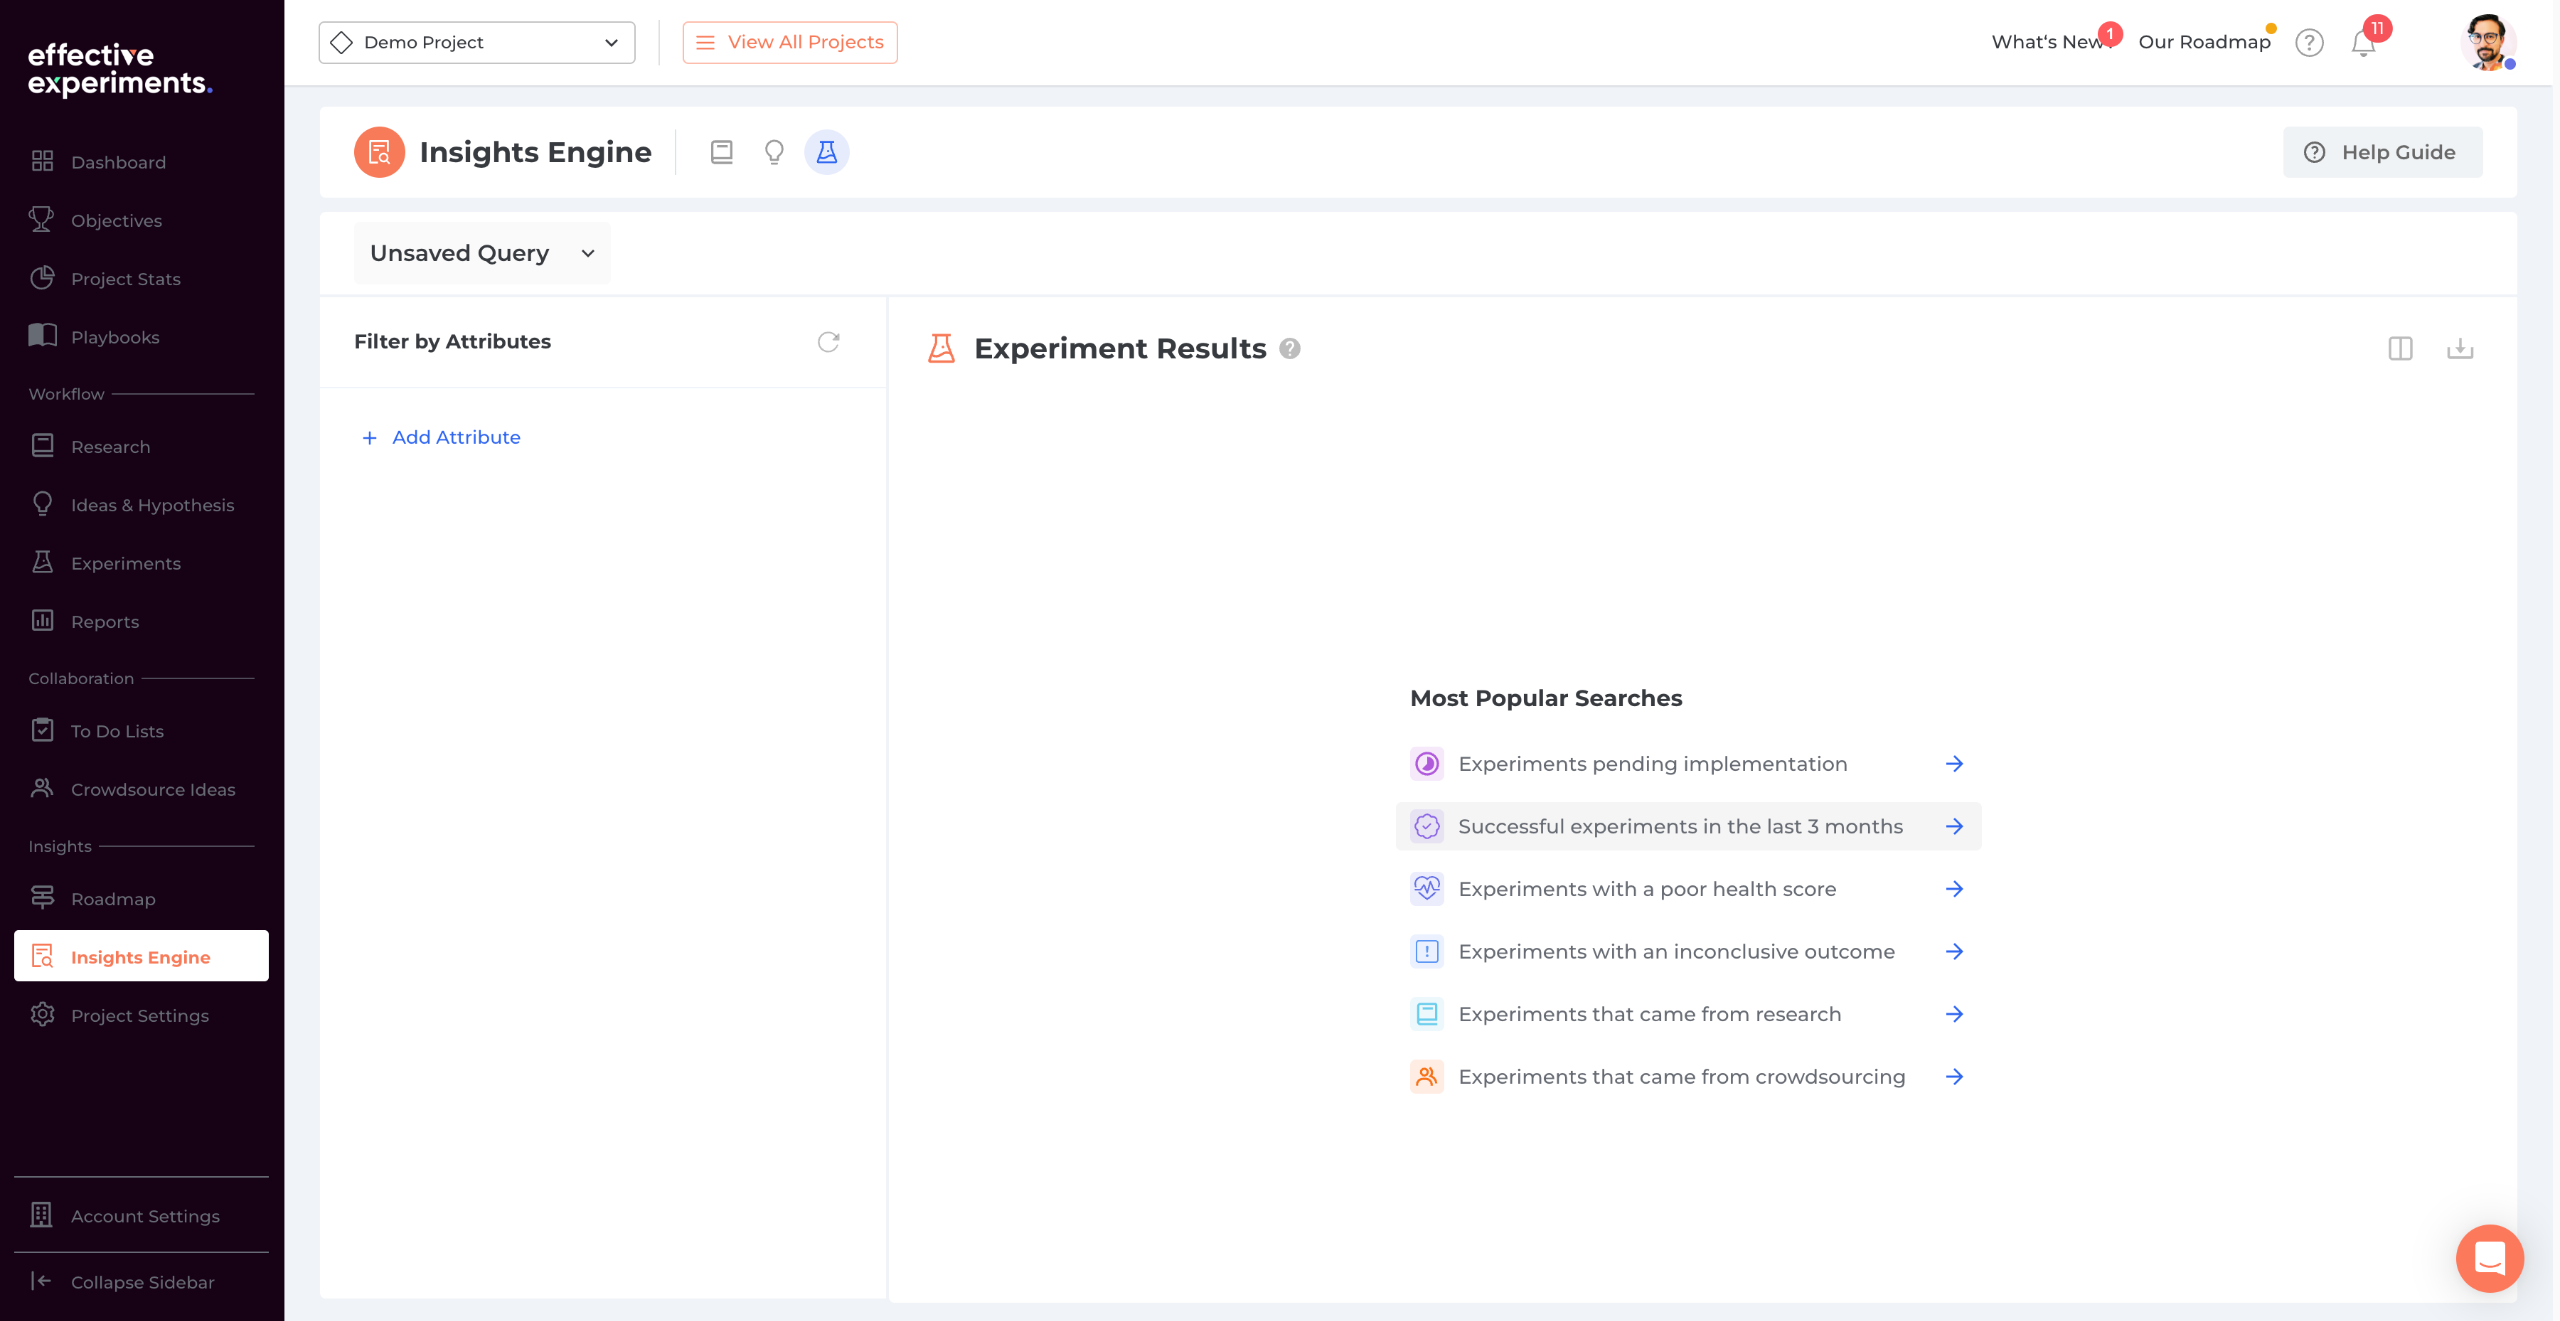2560x1321 pixels.
Task: Open the top bar help question icon
Action: (x=2309, y=43)
